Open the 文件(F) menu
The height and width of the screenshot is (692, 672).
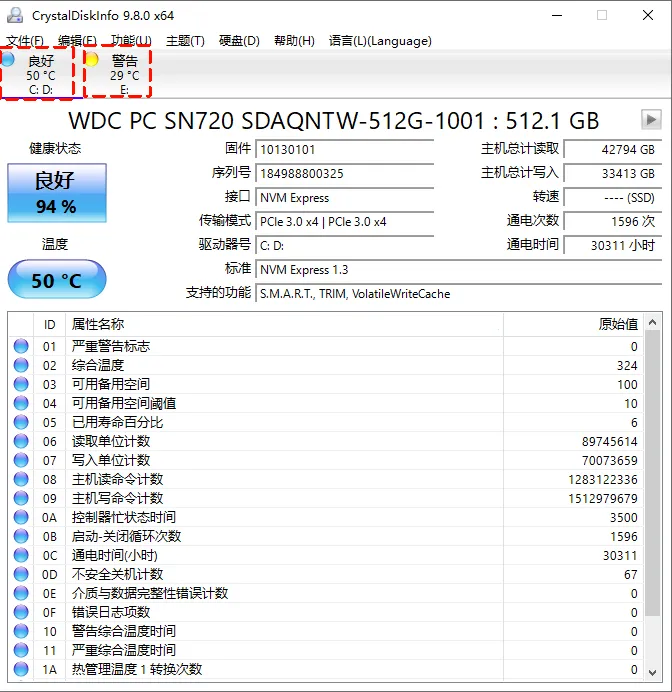pyautogui.click(x=25, y=41)
